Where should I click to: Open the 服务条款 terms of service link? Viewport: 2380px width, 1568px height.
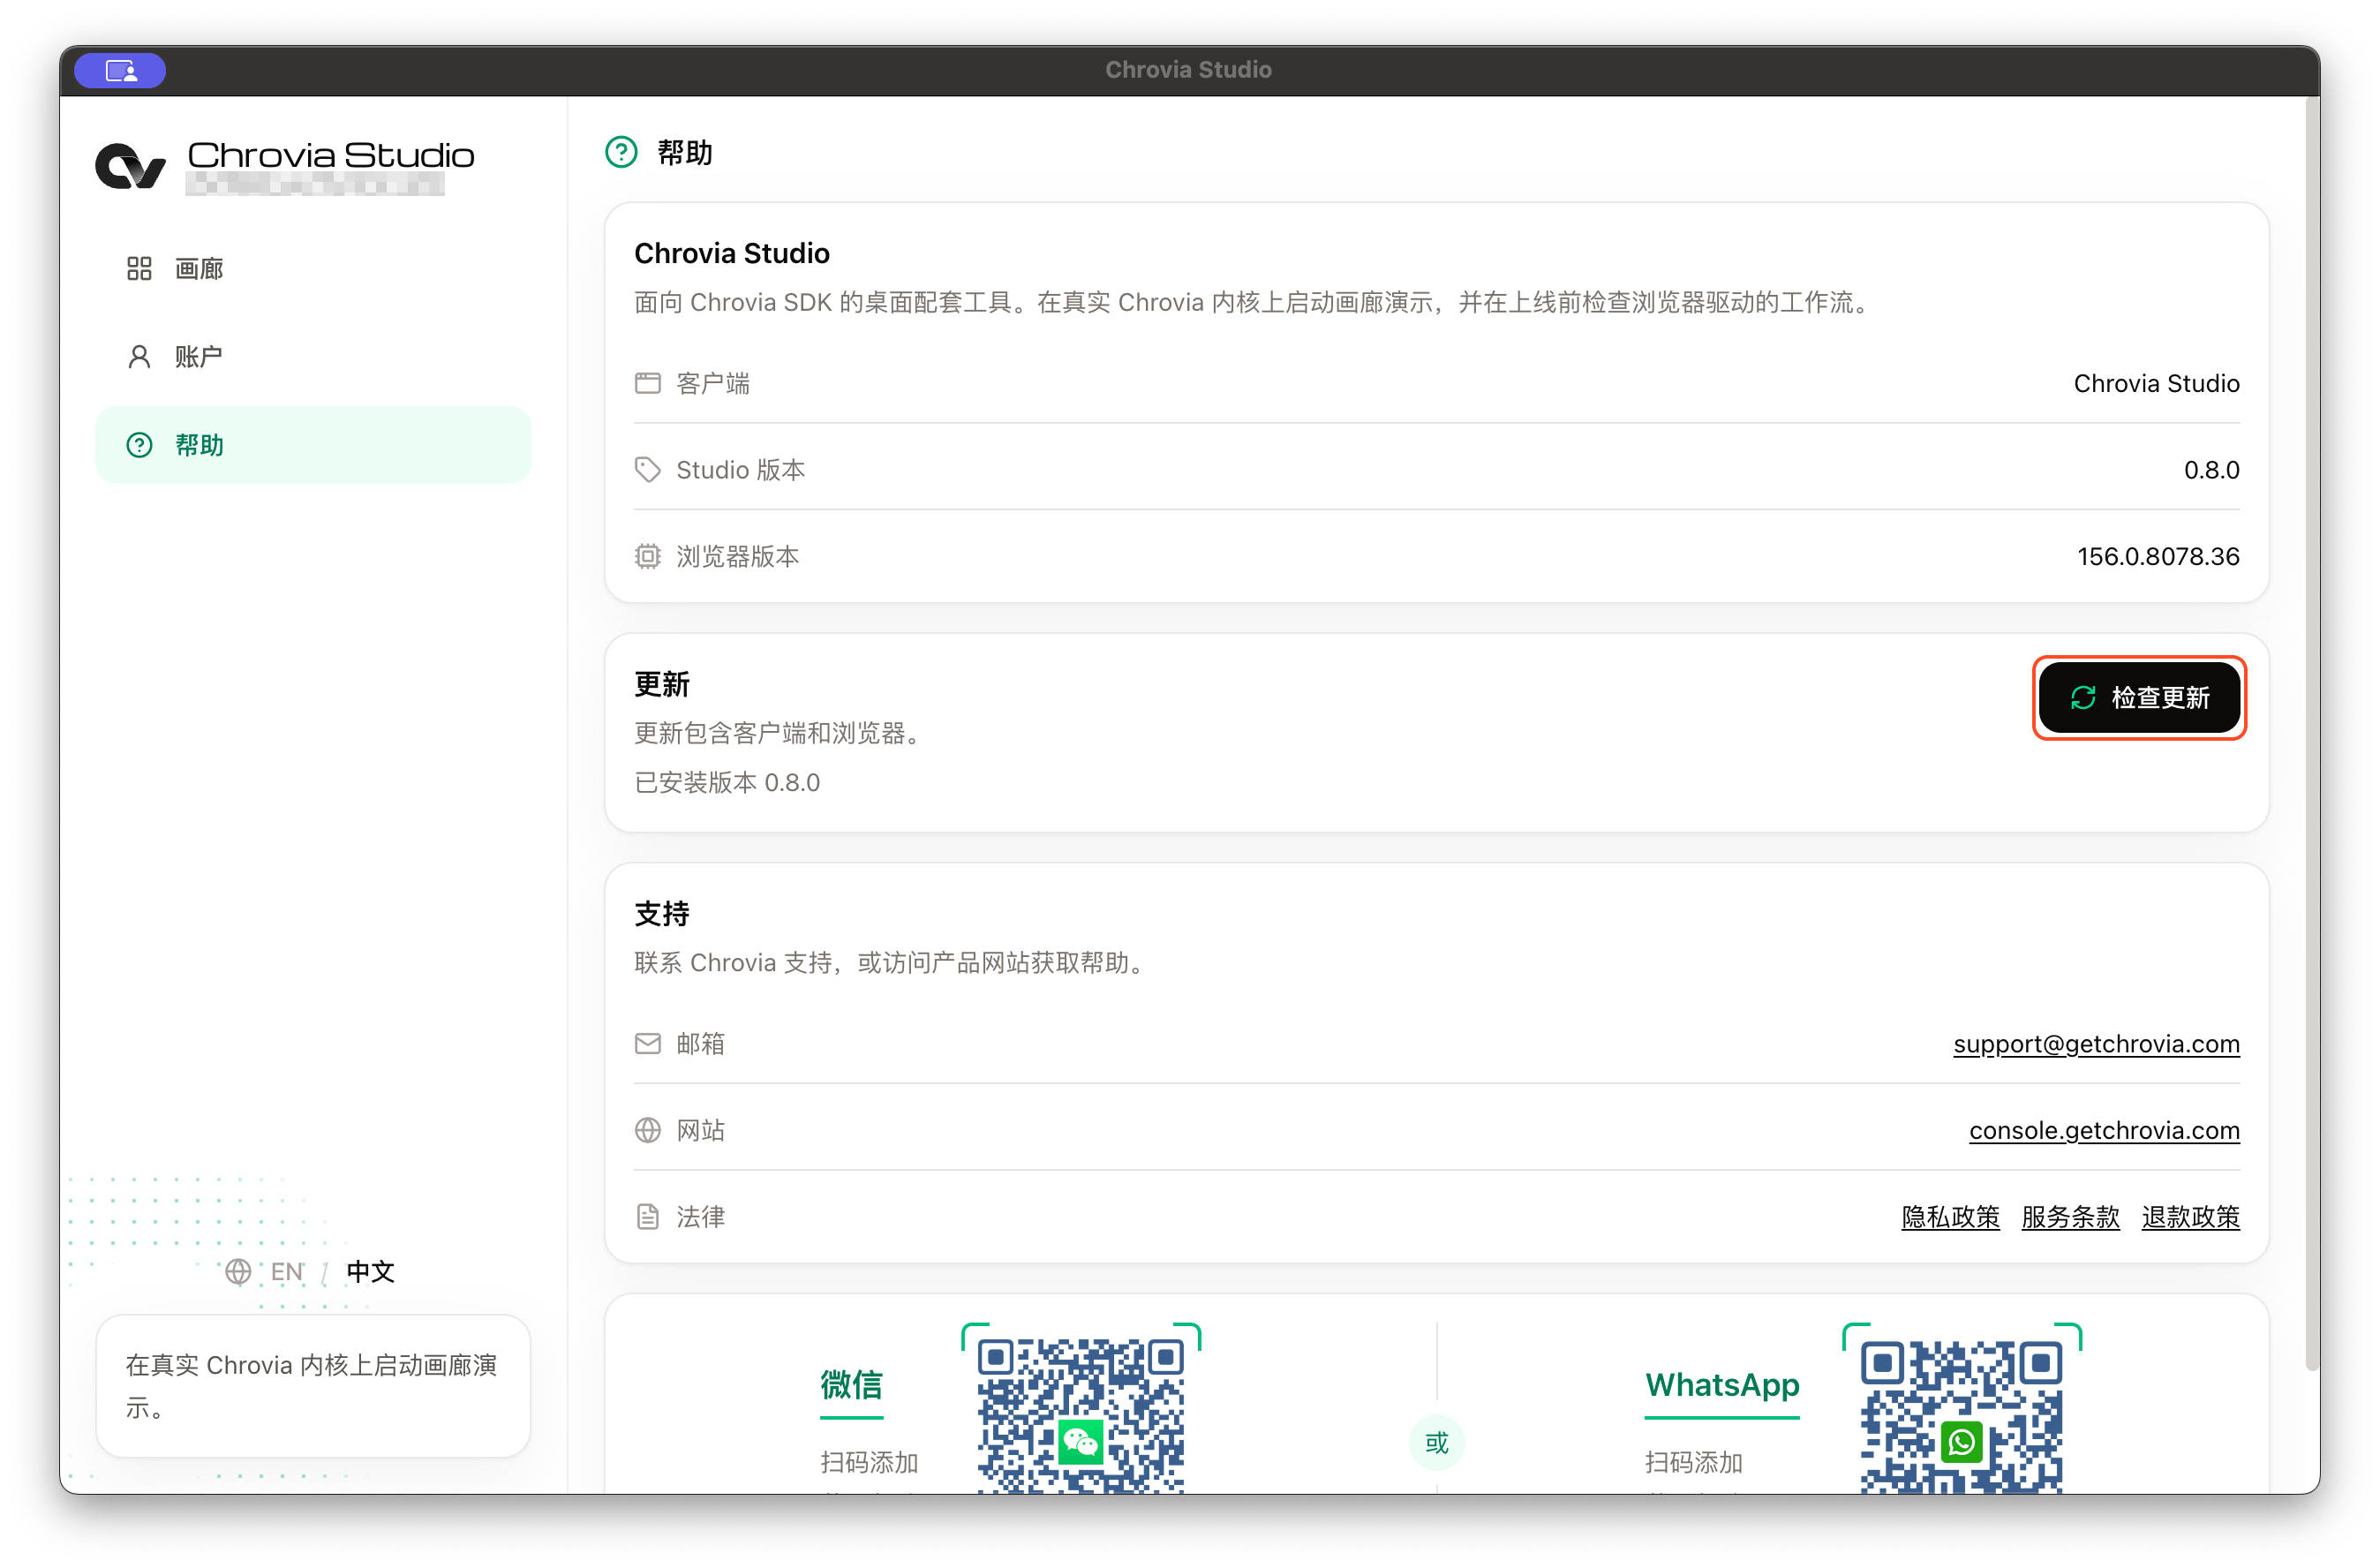2070,1216
